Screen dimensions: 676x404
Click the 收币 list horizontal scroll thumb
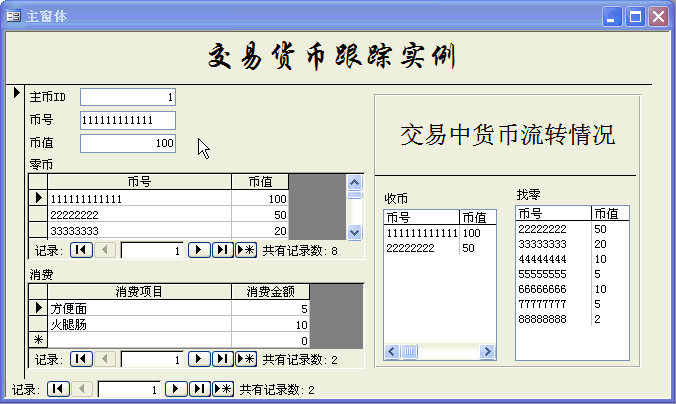coord(409,351)
